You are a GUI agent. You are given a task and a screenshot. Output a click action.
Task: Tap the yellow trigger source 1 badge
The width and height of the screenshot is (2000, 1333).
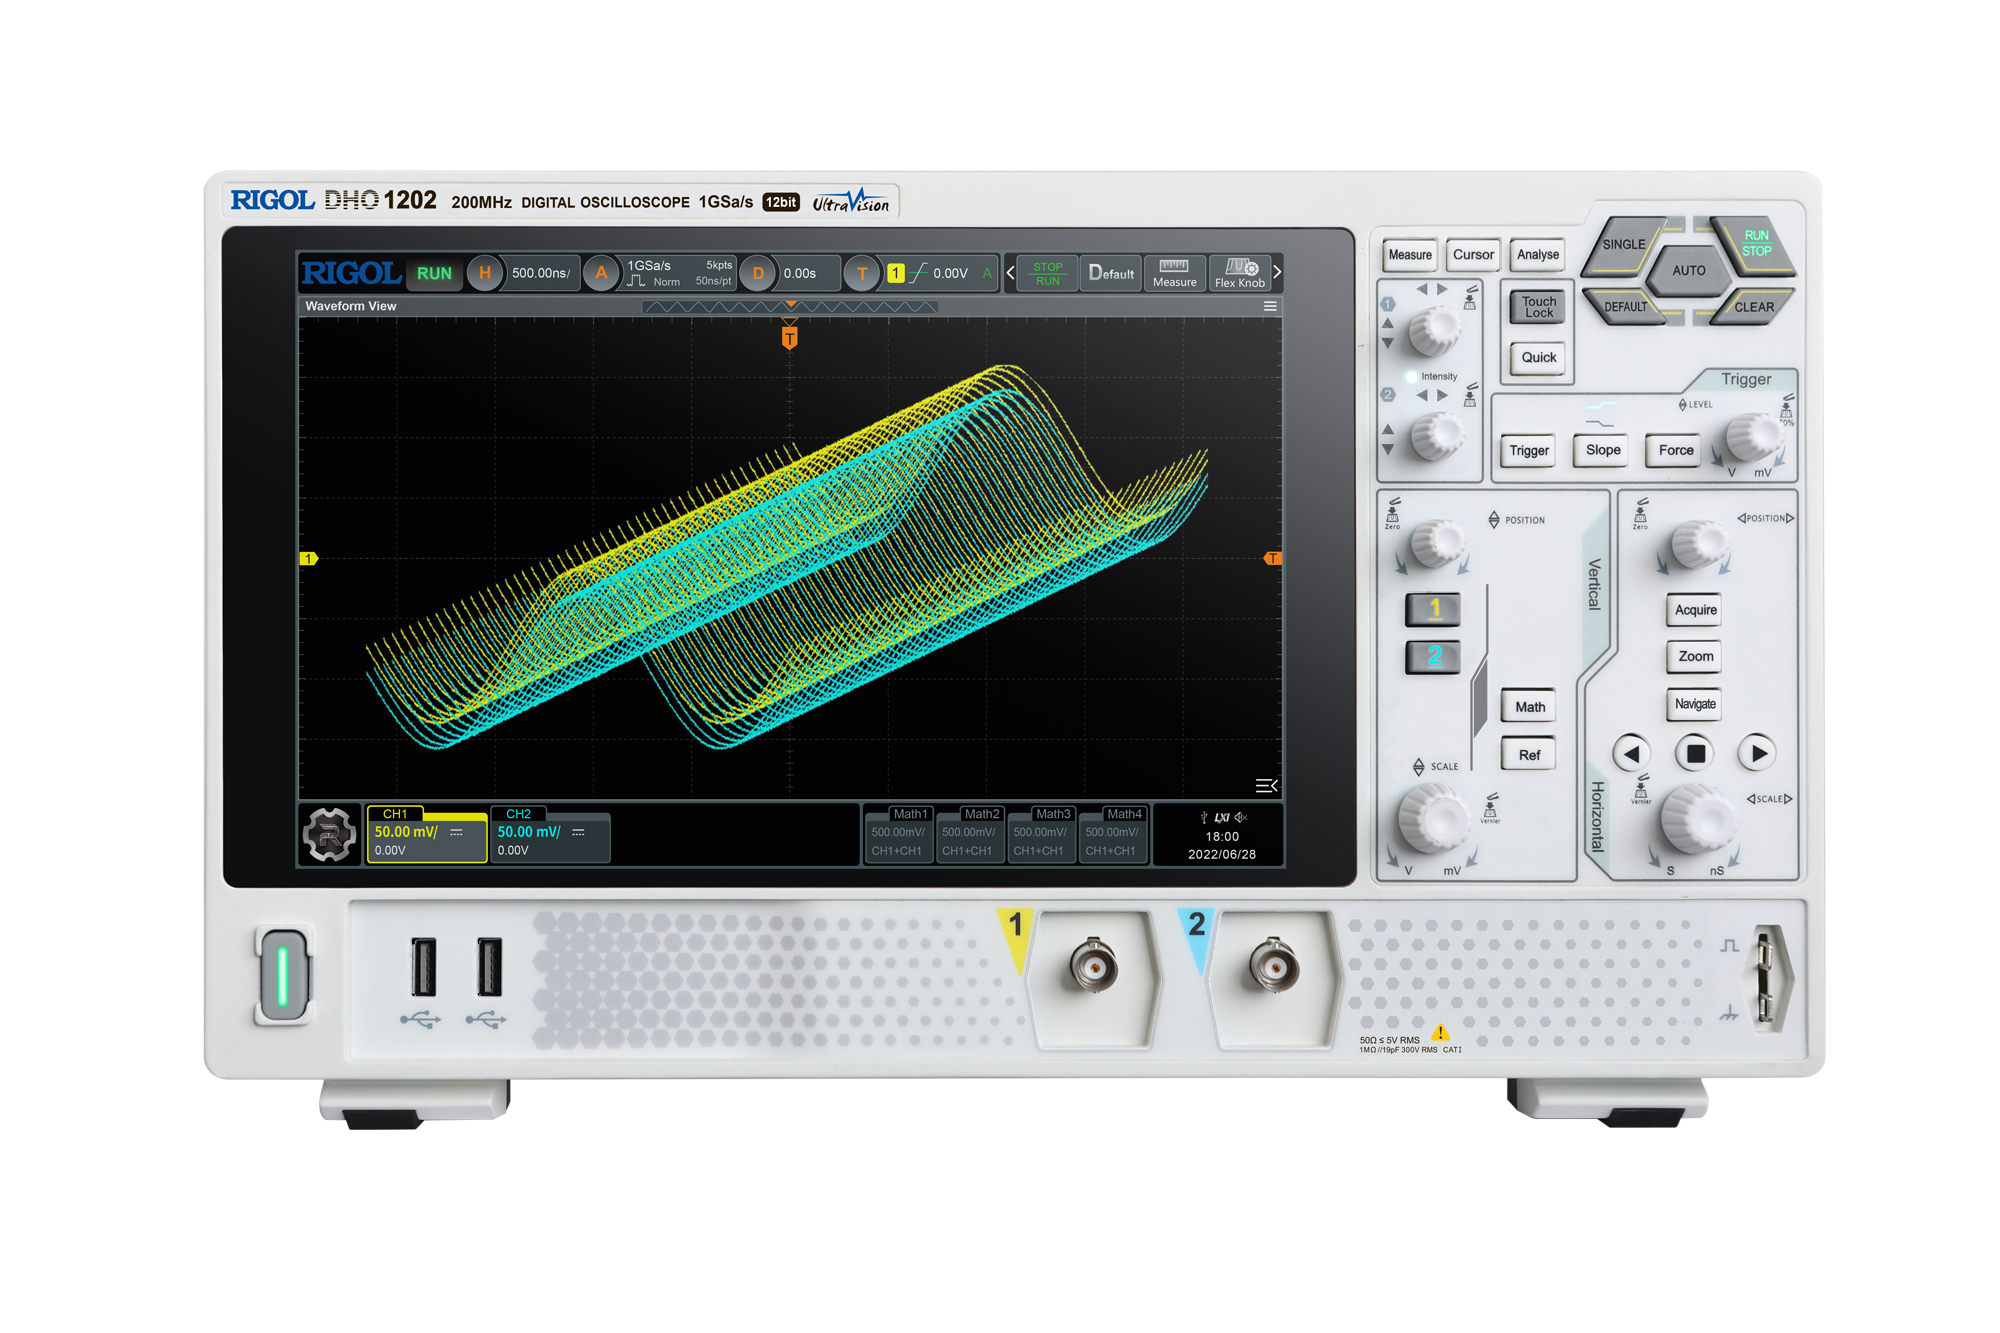click(x=896, y=273)
